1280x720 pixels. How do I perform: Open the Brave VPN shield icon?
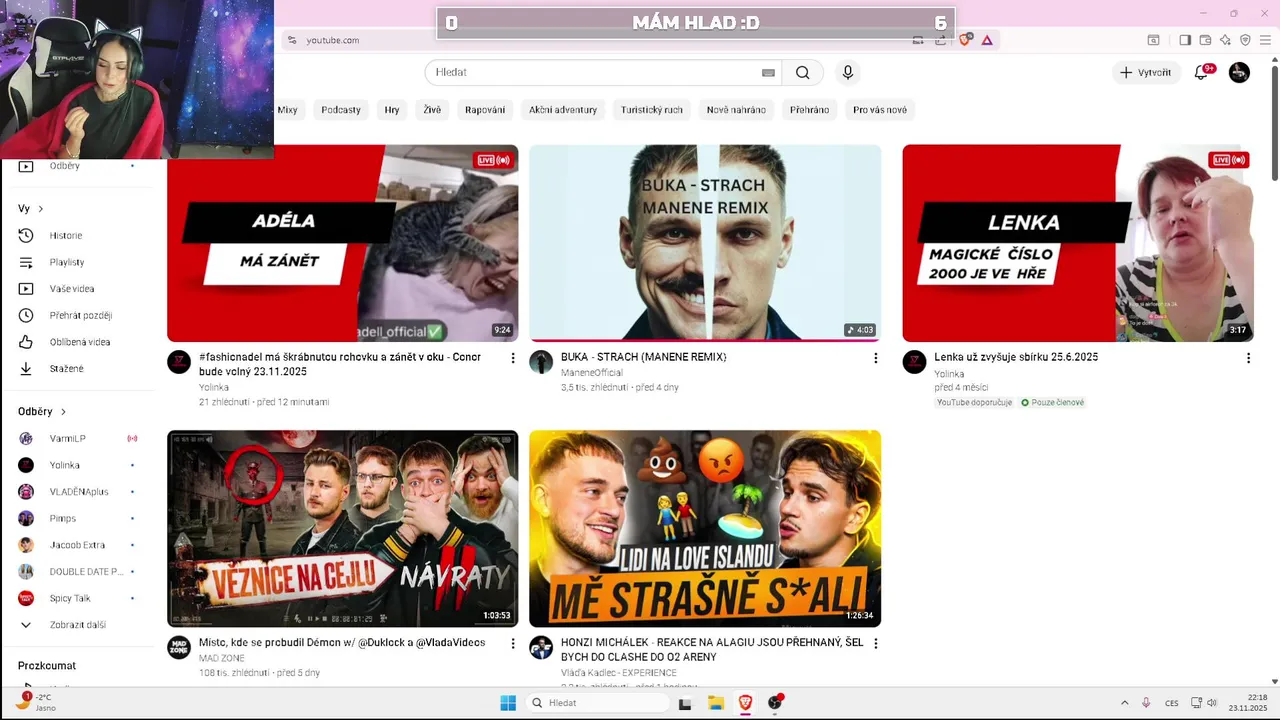[1245, 40]
